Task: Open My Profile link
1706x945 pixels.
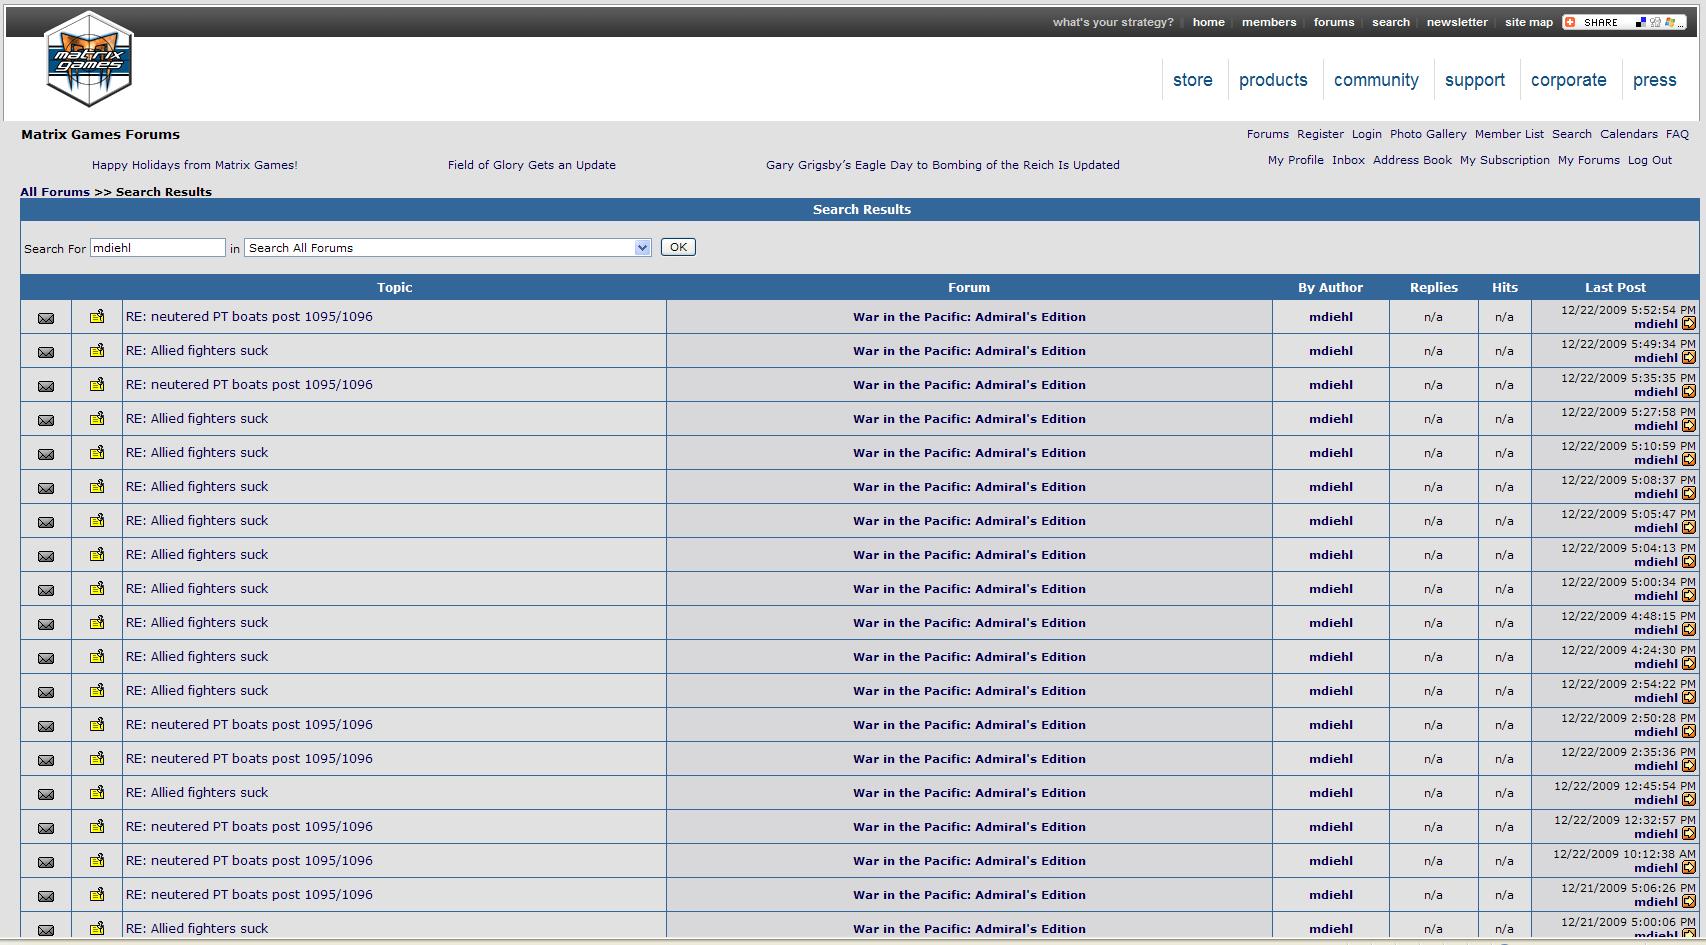Action: pos(1296,160)
